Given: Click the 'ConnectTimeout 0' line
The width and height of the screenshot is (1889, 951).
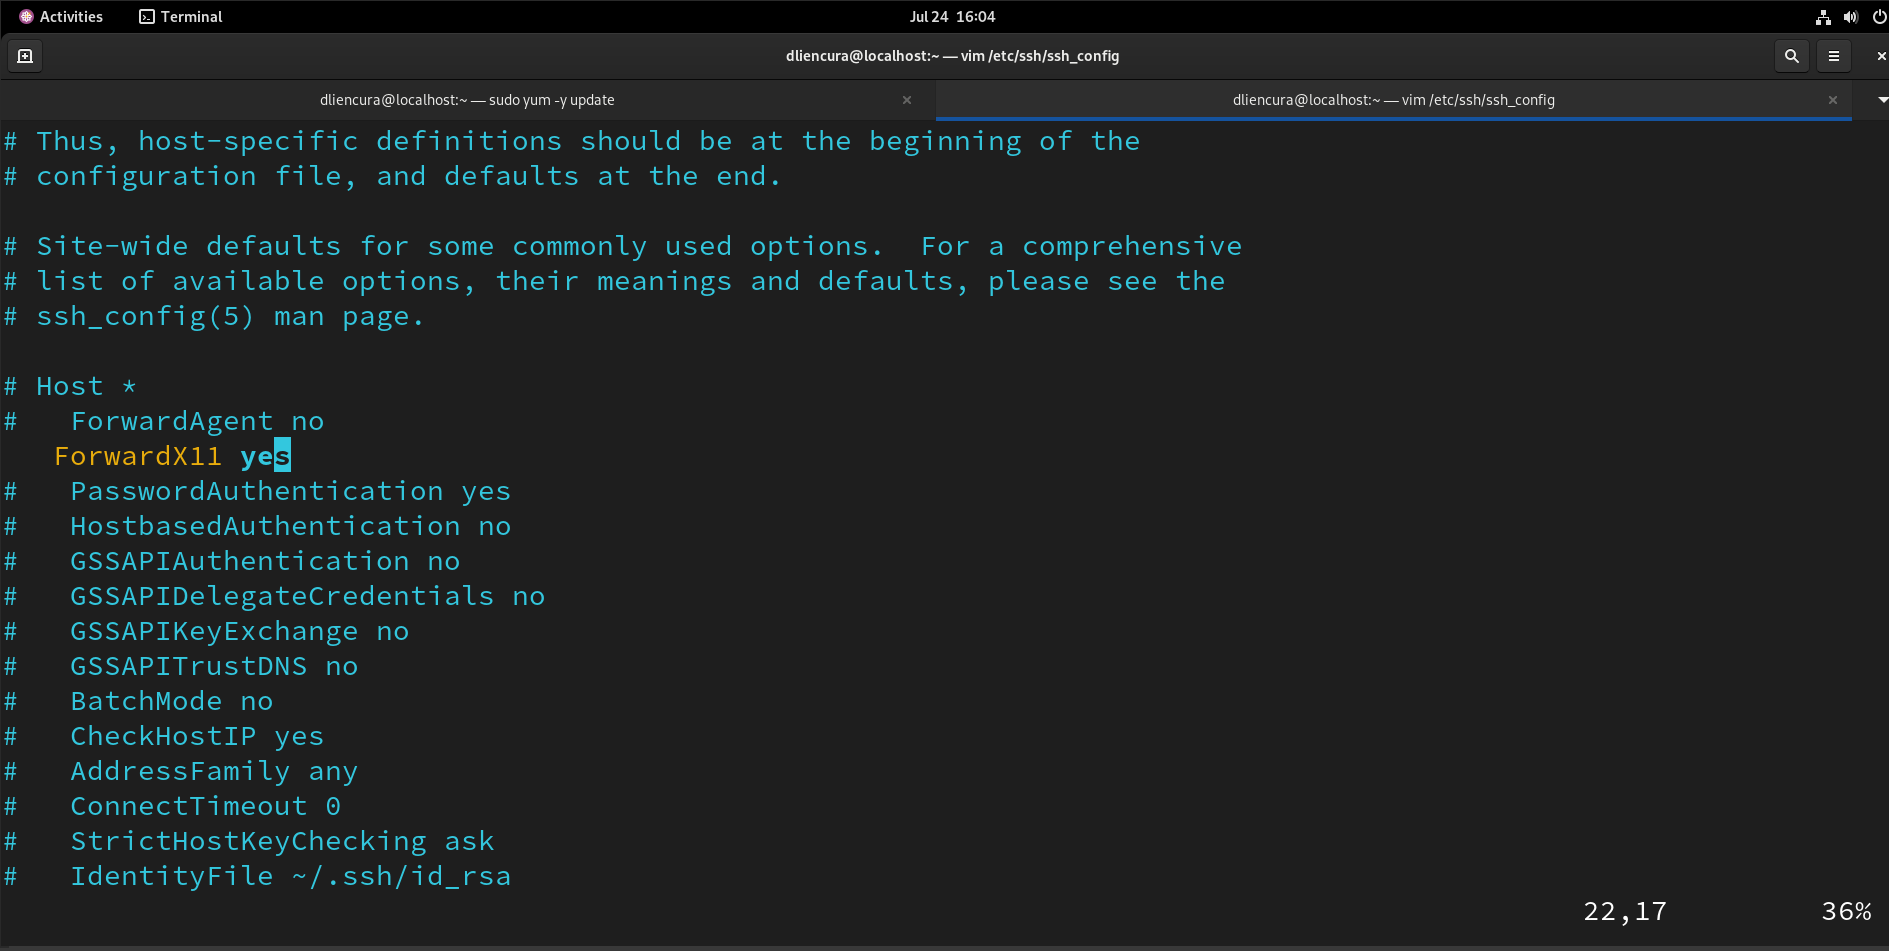Looking at the screenshot, I should [205, 806].
